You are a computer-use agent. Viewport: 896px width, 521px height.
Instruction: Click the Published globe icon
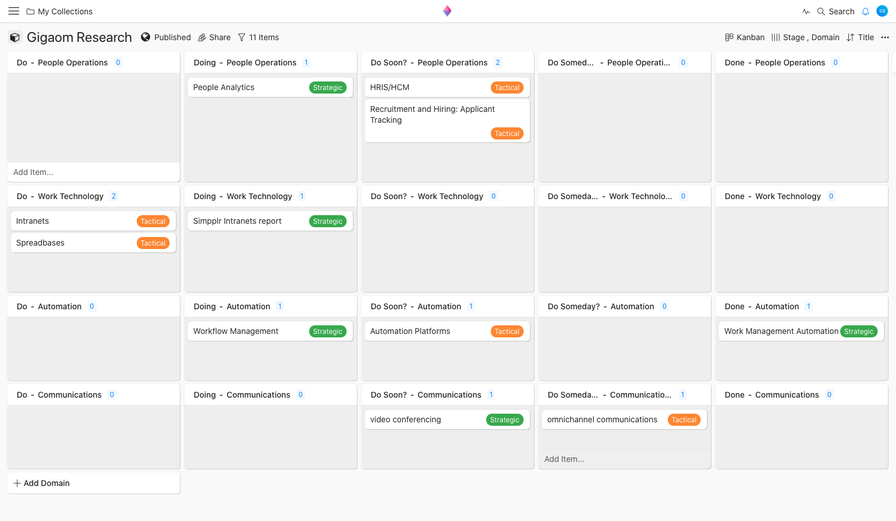click(146, 37)
